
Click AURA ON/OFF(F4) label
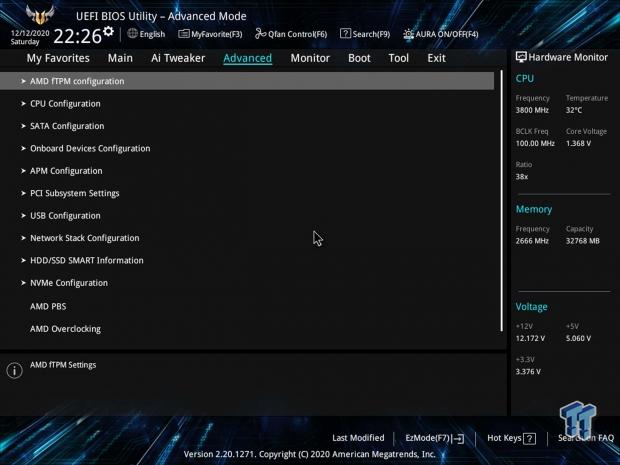click(x=447, y=34)
